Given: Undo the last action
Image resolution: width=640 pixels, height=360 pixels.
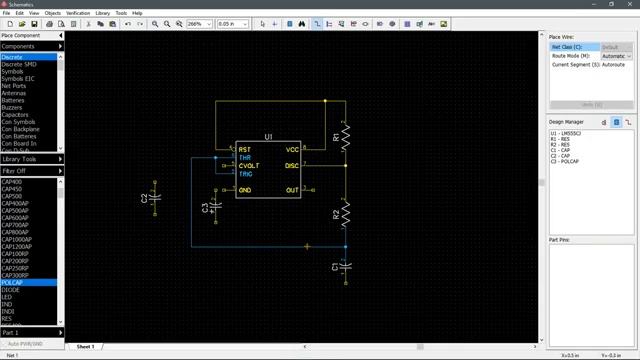Looking at the screenshot, I should click(128, 24).
